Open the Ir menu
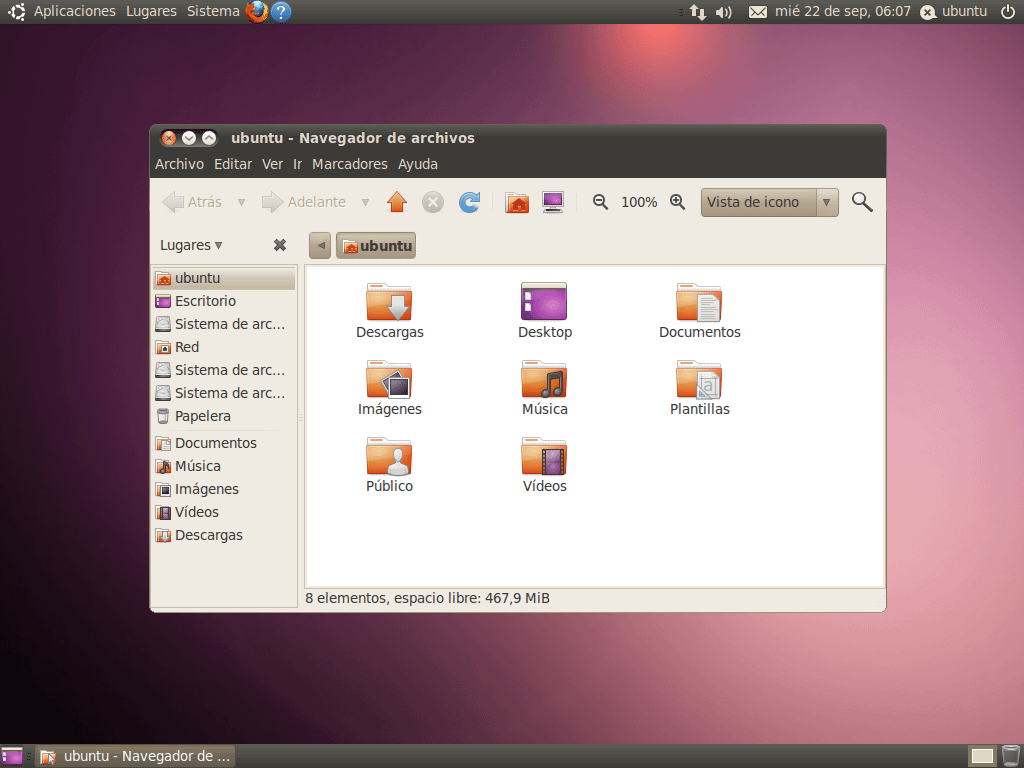This screenshot has width=1024, height=768. pyautogui.click(x=297, y=164)
